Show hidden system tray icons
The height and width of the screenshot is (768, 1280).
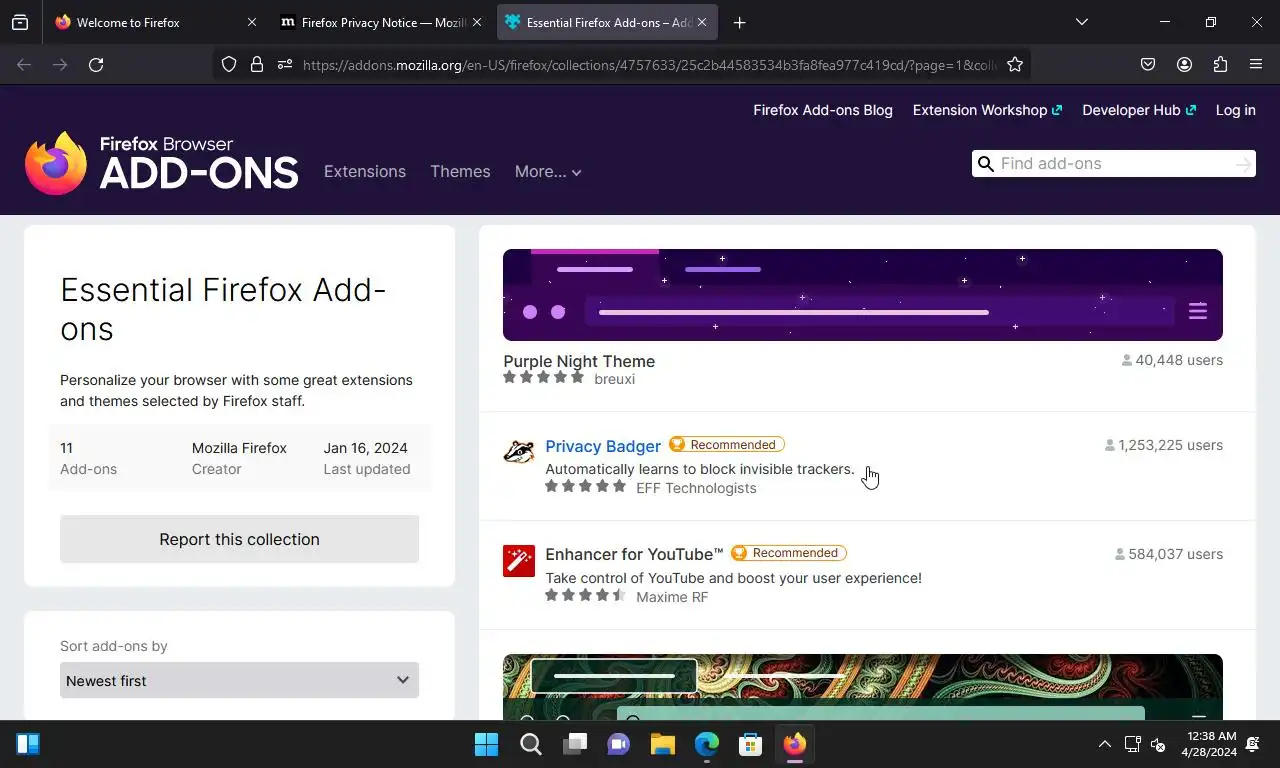(x=1104, y=744)
